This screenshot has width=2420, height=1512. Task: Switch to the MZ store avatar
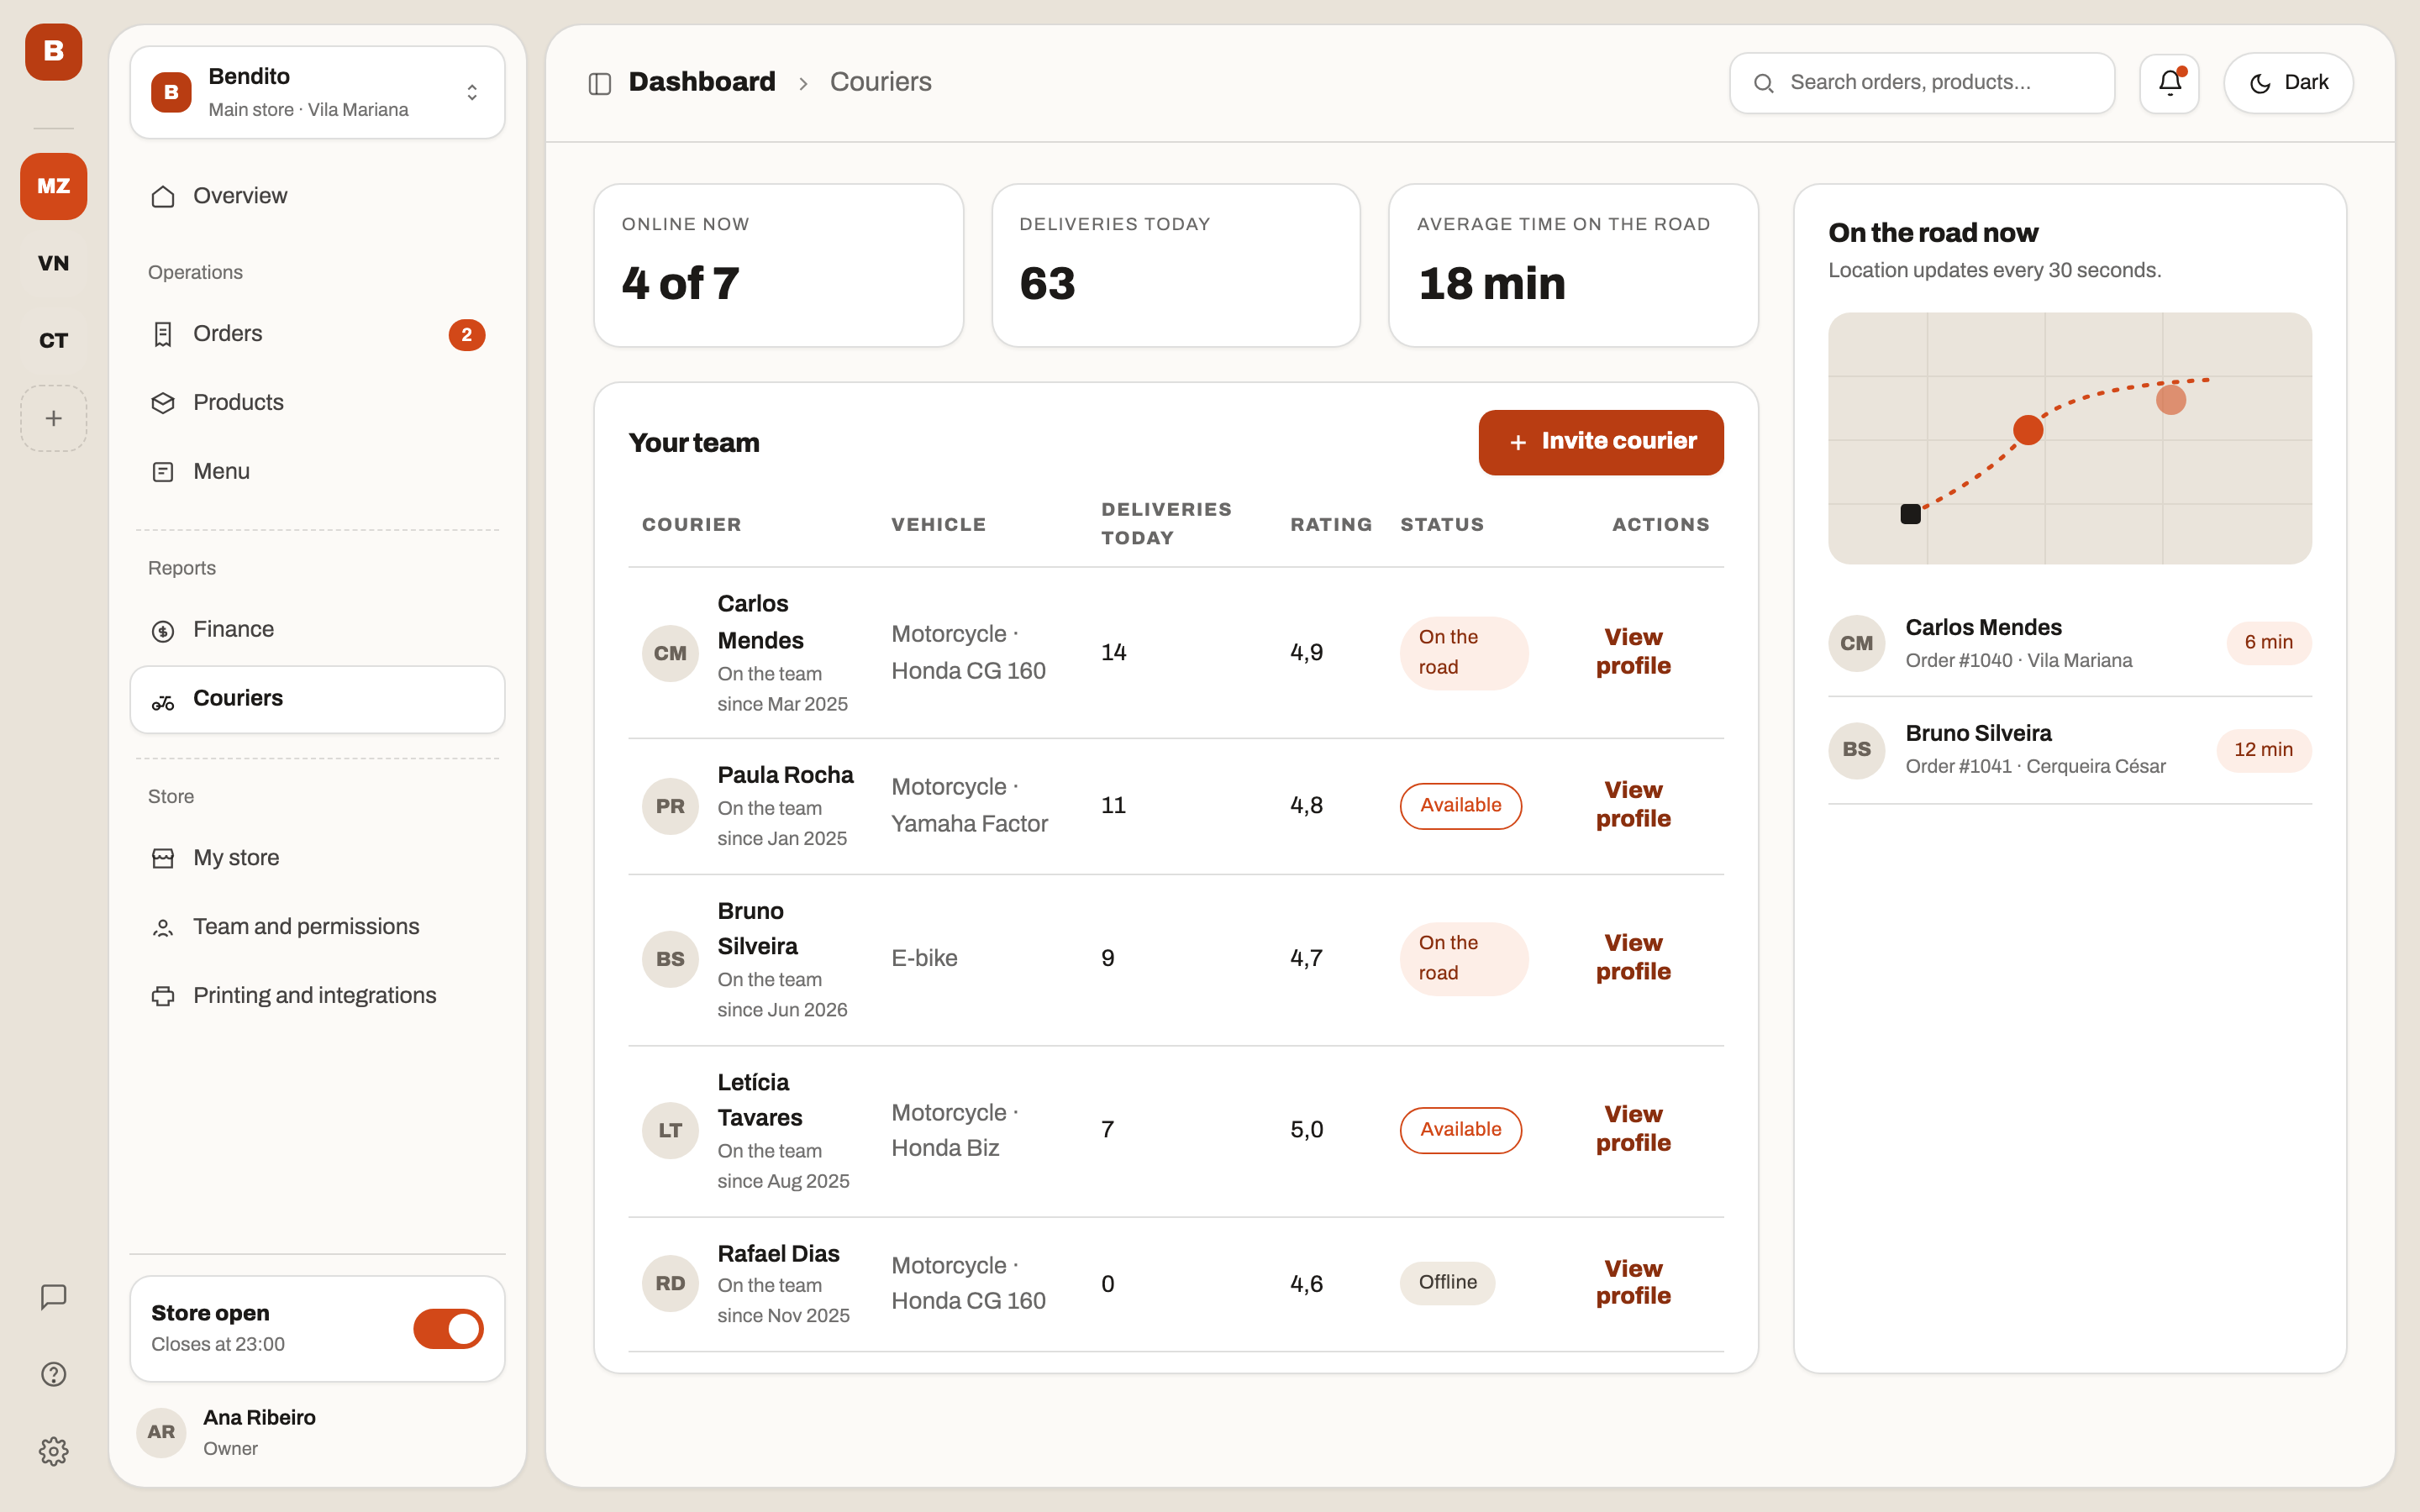click(x=53, y=186)
